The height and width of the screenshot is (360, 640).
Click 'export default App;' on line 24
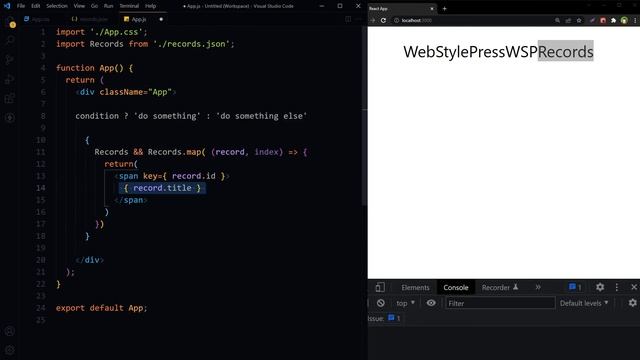coord(101,308)
